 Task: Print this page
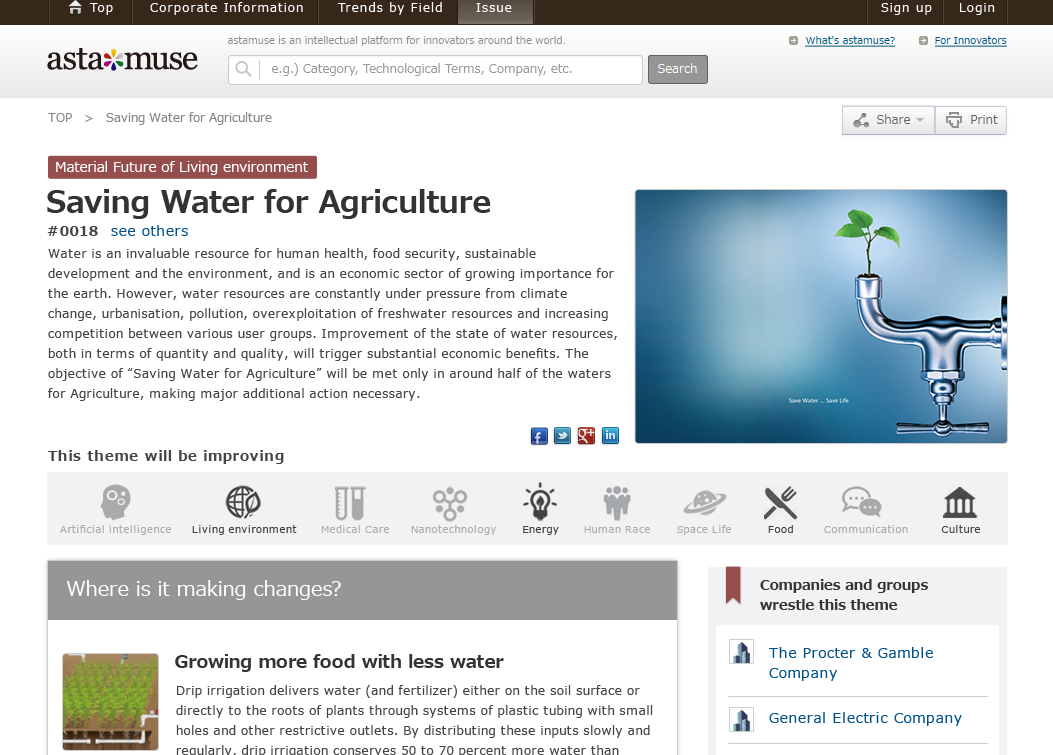coord(971,120)
